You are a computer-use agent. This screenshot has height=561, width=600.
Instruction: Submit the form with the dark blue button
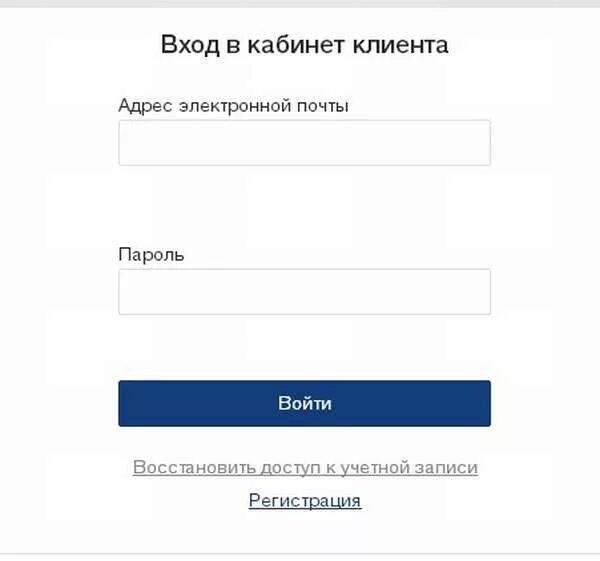coord(305,403)
